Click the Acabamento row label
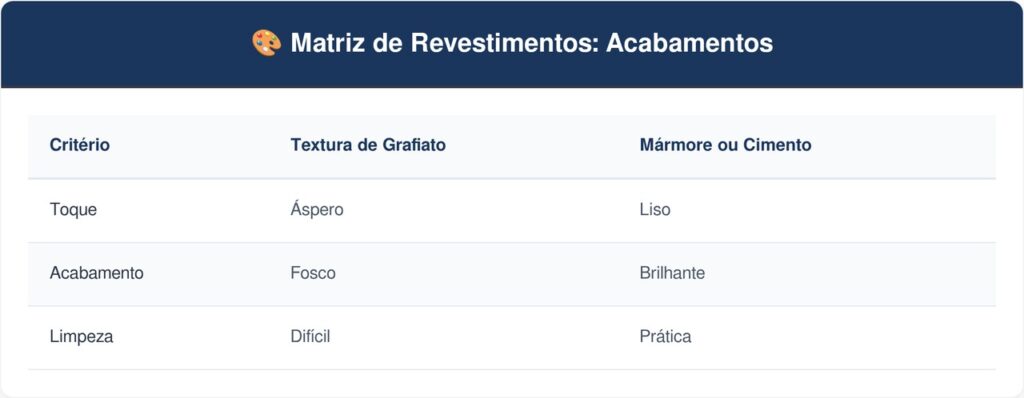The width and height of the screenshot is (1024, 398). click(x=97, y=273)
